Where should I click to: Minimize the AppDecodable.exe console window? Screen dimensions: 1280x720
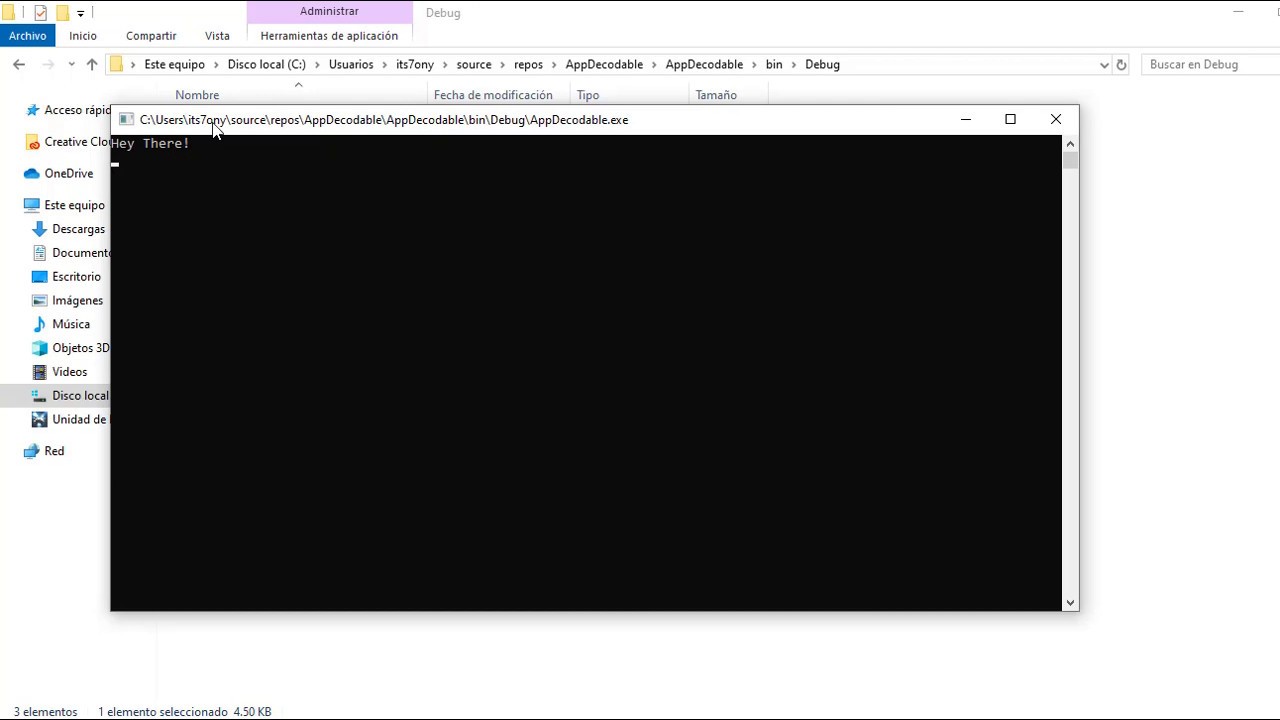click(x=965, y=119)
